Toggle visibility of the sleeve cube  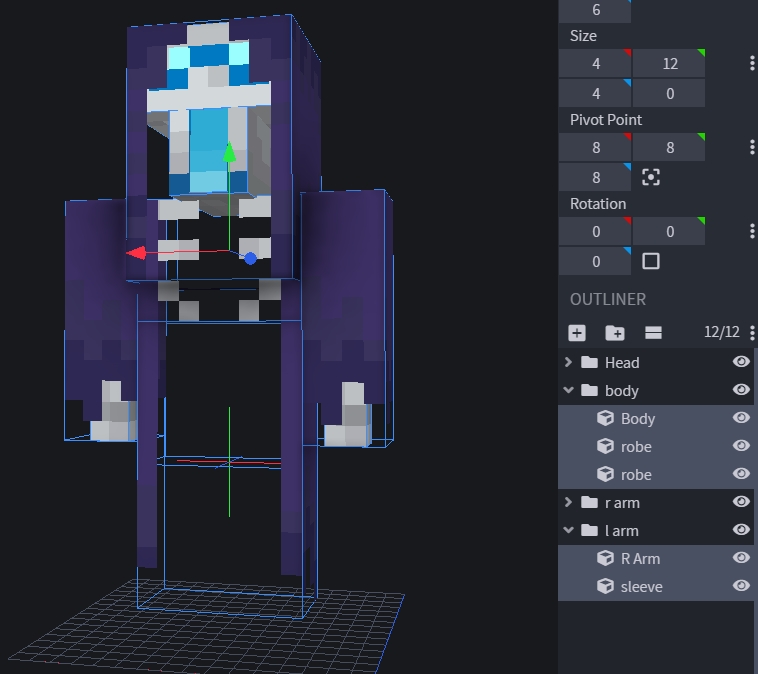pos(741,586)
